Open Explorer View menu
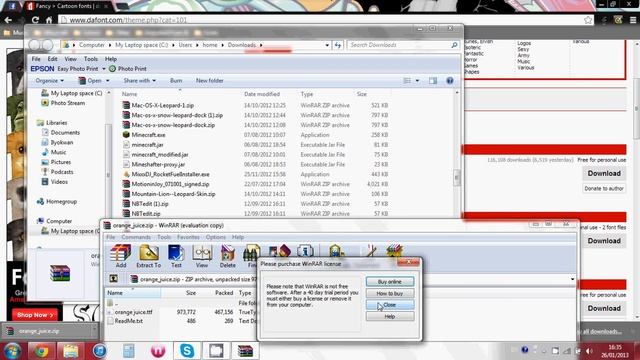 pos(71,59)
